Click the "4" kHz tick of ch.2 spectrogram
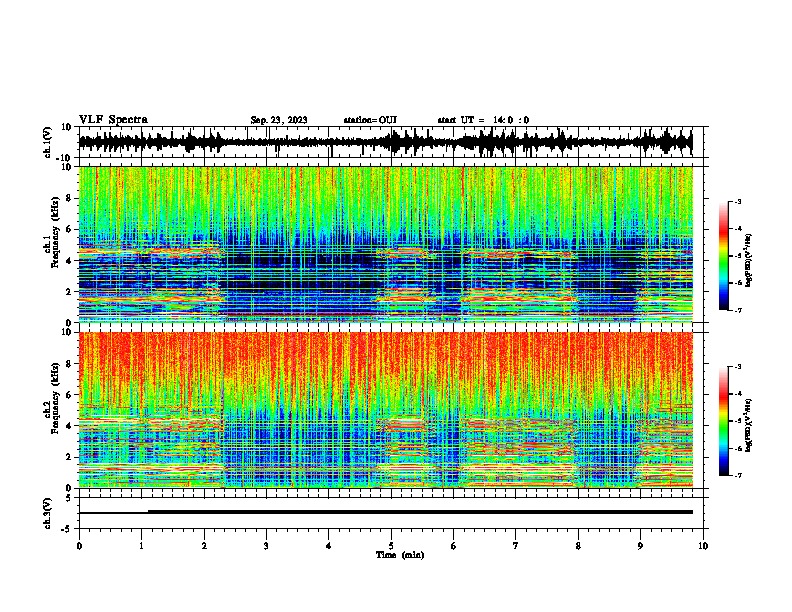Viewport: 792px width, 612px height. tap(69, 426)
